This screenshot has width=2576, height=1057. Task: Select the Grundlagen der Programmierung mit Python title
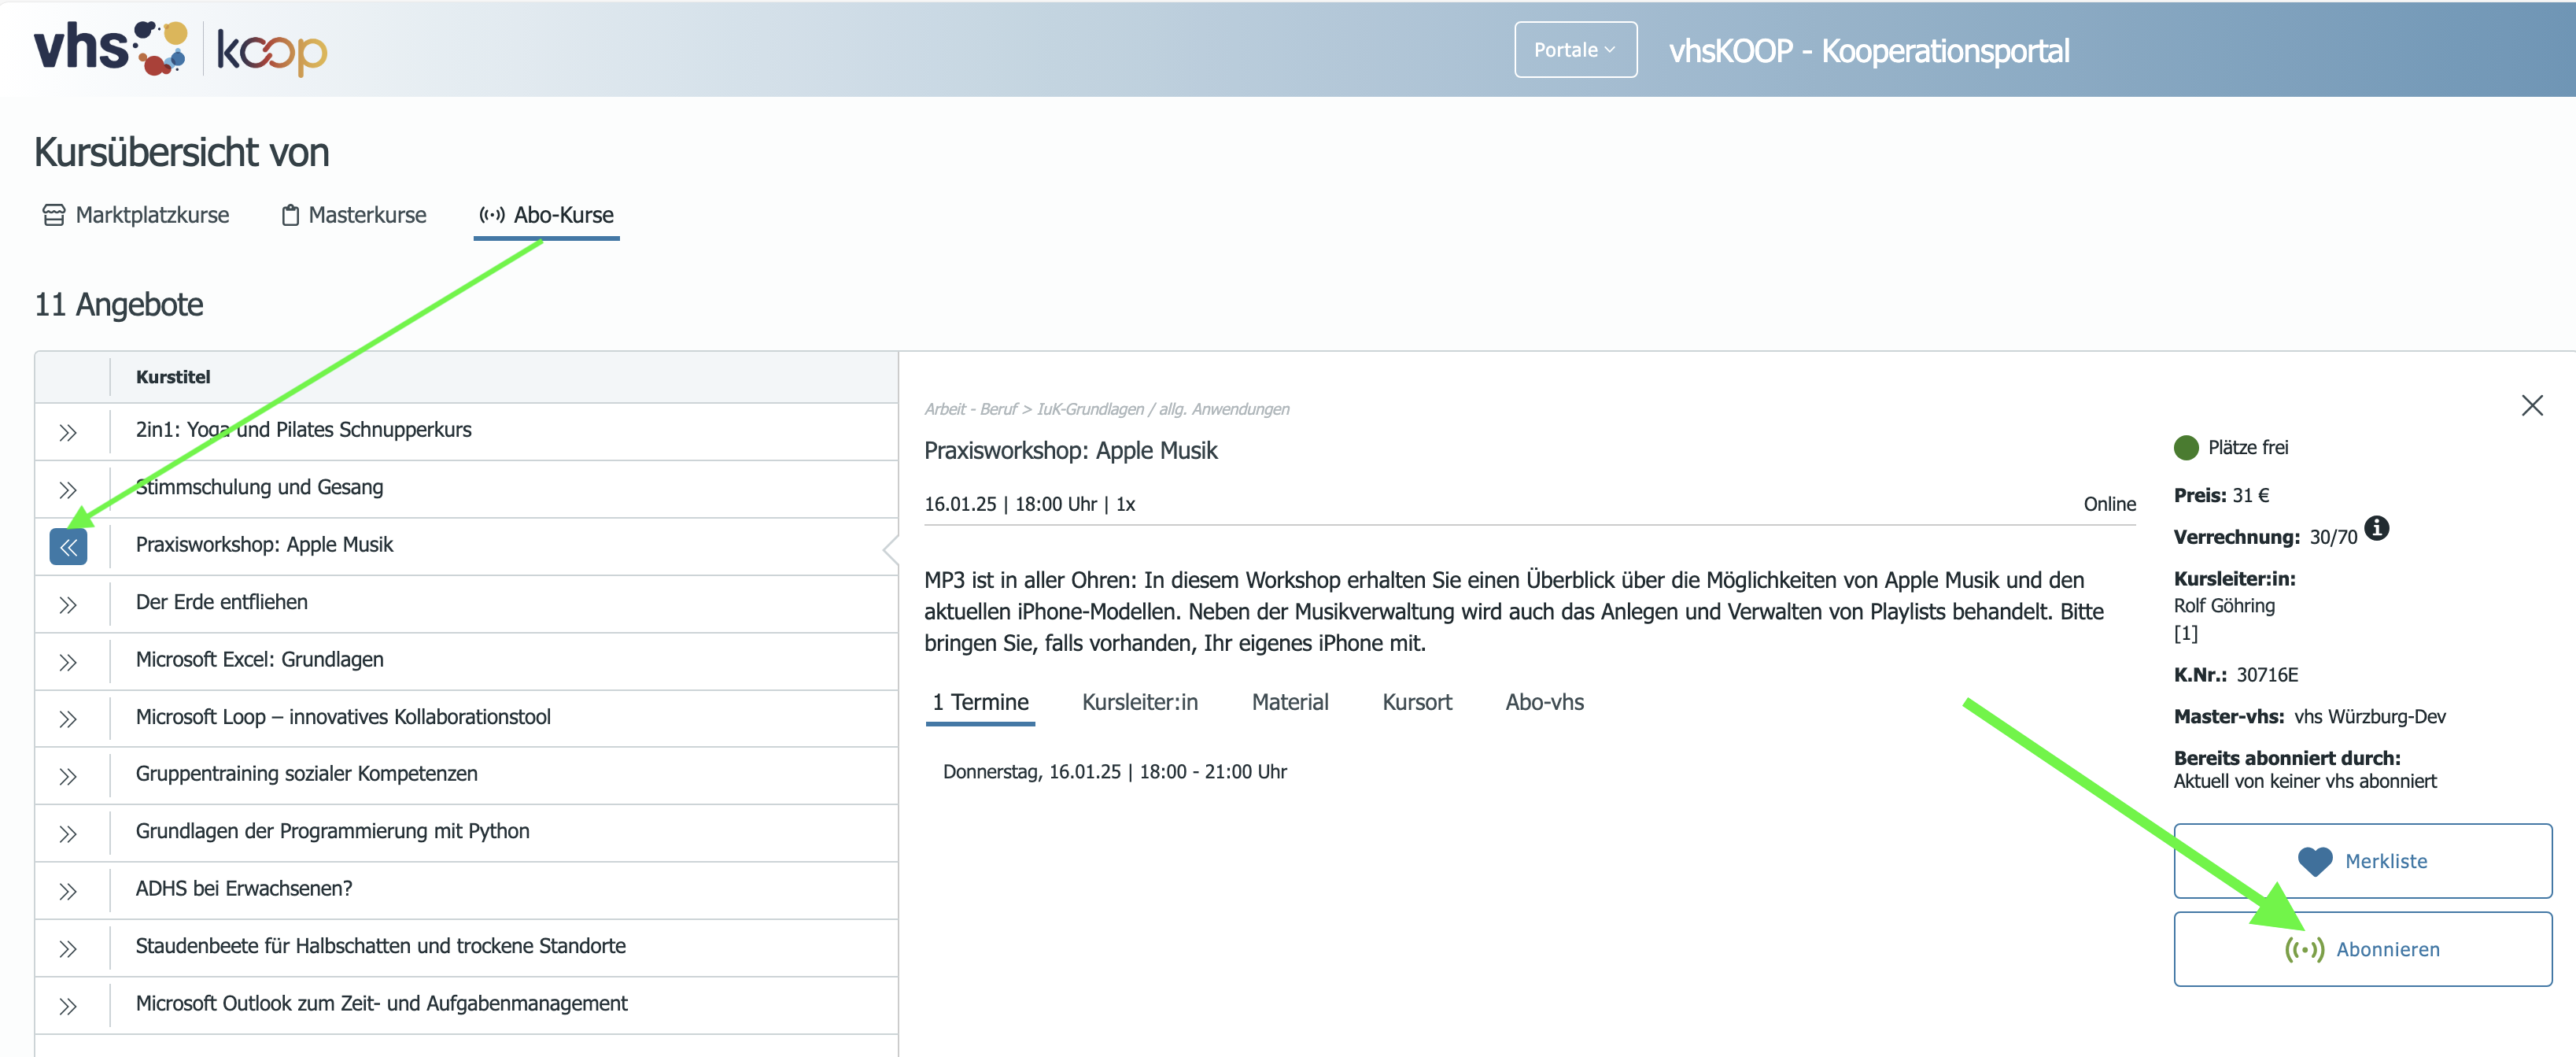click(332, 831)
